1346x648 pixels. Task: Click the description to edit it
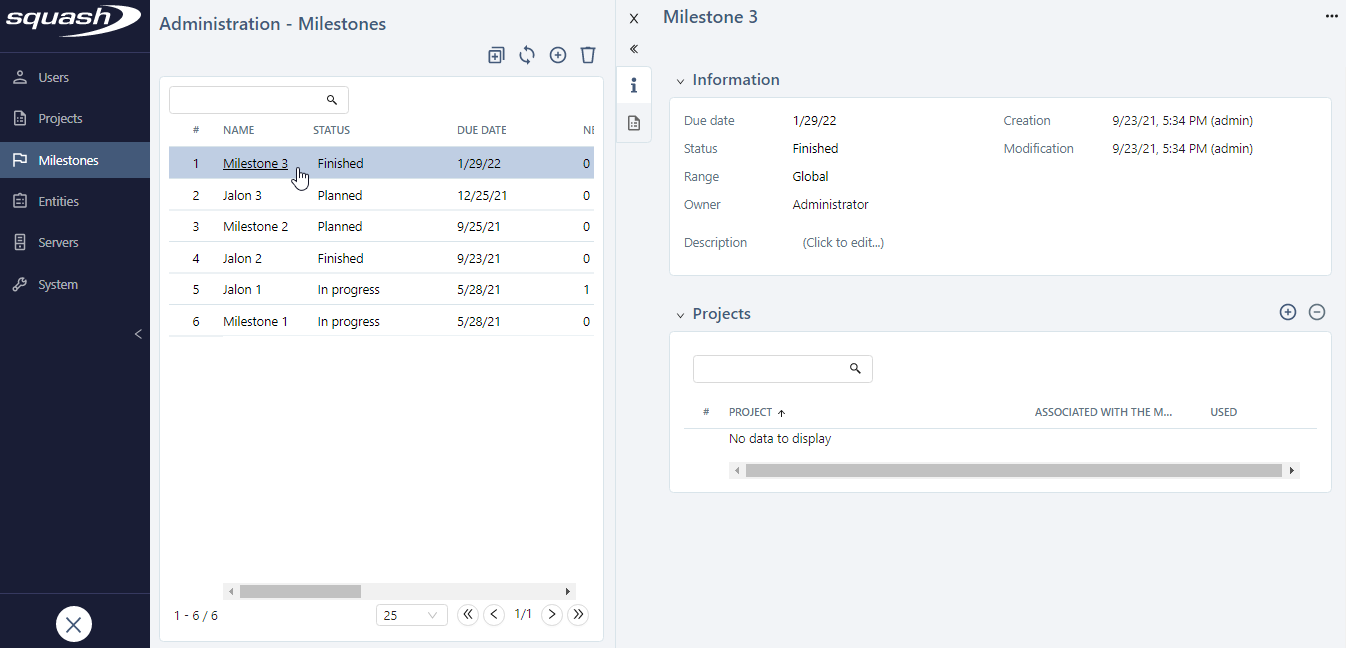(x=843, y=243)
